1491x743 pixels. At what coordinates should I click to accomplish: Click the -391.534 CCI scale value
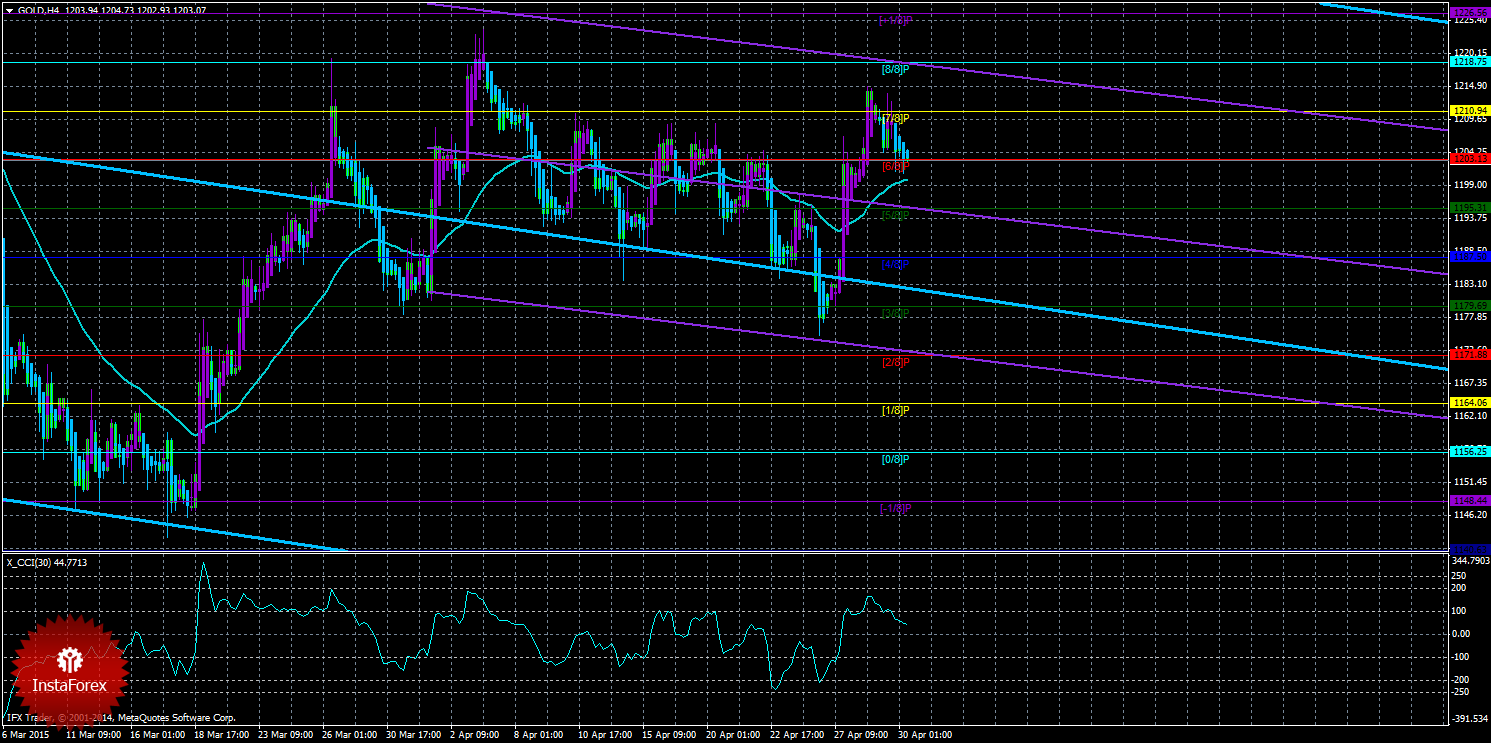pos(1471,718)
